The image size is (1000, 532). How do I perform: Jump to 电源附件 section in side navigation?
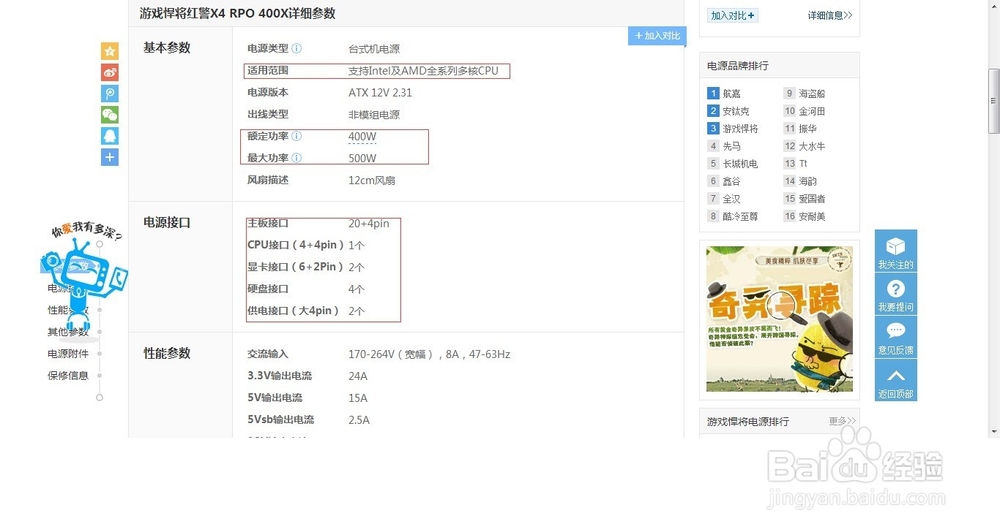[68, 353]
